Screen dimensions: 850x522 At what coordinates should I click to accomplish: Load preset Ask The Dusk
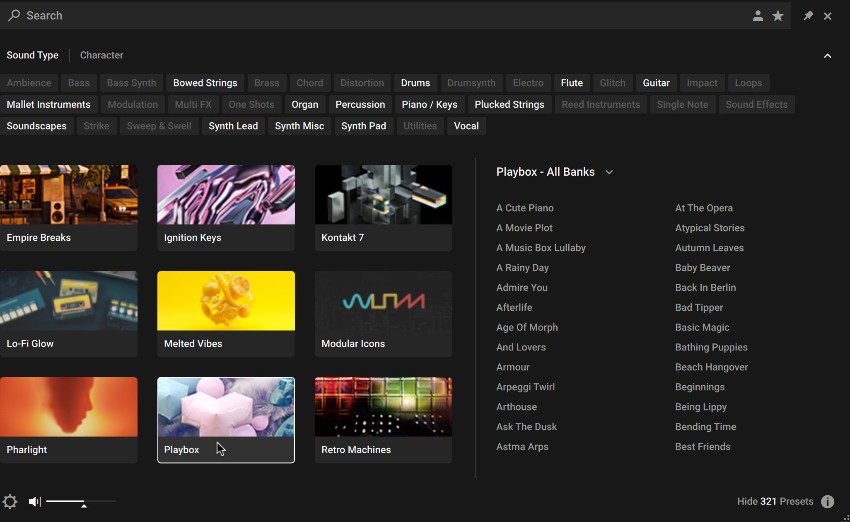pyautogui.click(x=526, y=427)
